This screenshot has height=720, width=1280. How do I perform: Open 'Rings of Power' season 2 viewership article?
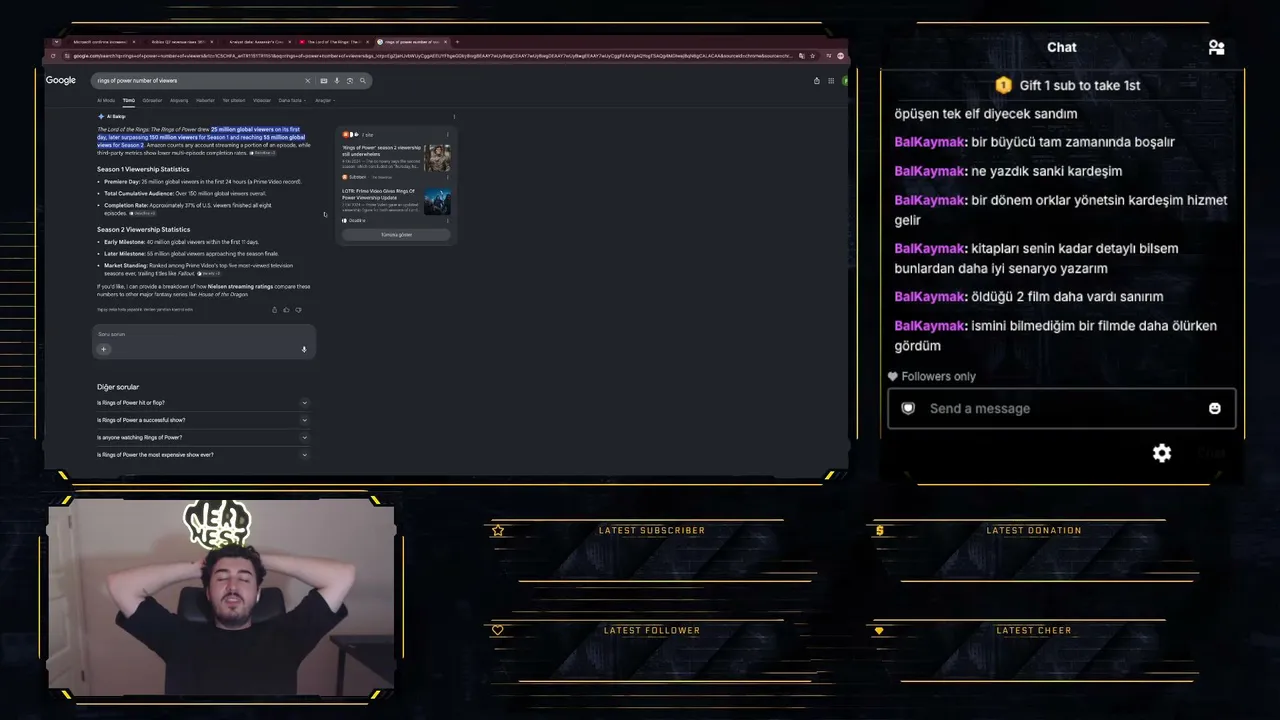(x=381, y=151)
